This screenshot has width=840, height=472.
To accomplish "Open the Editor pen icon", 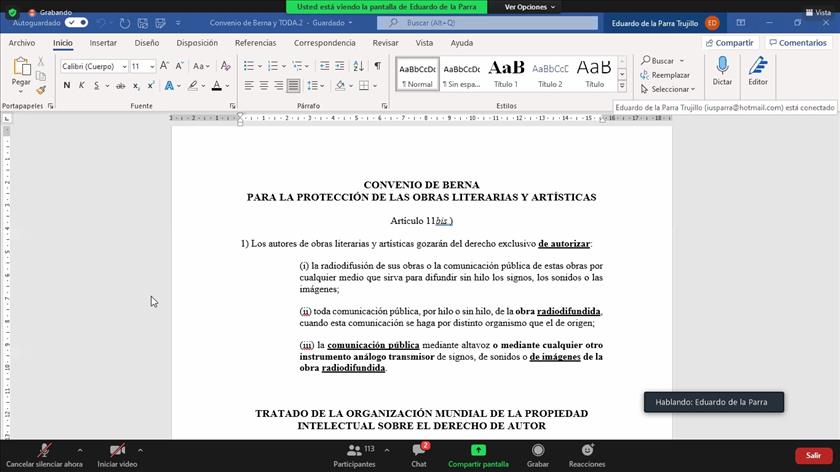I will pos(758,65).
